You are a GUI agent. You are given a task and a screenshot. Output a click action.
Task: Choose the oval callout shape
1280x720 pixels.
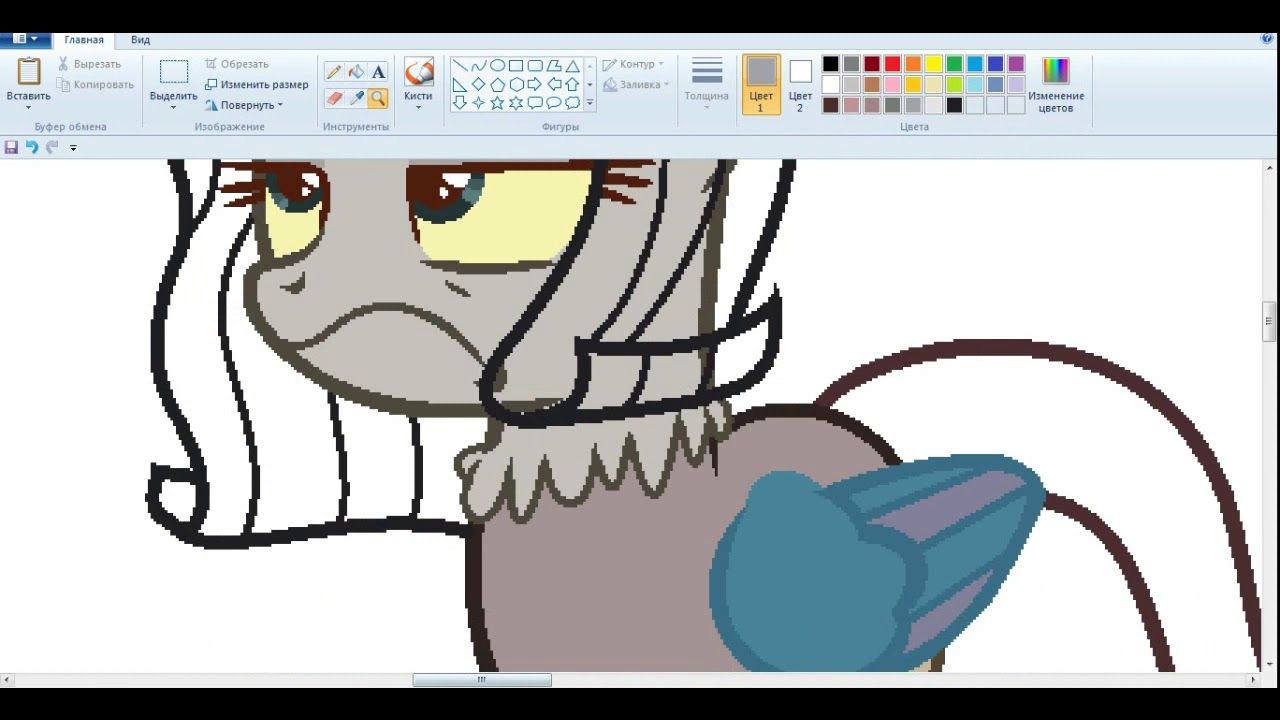coord(554,102)
